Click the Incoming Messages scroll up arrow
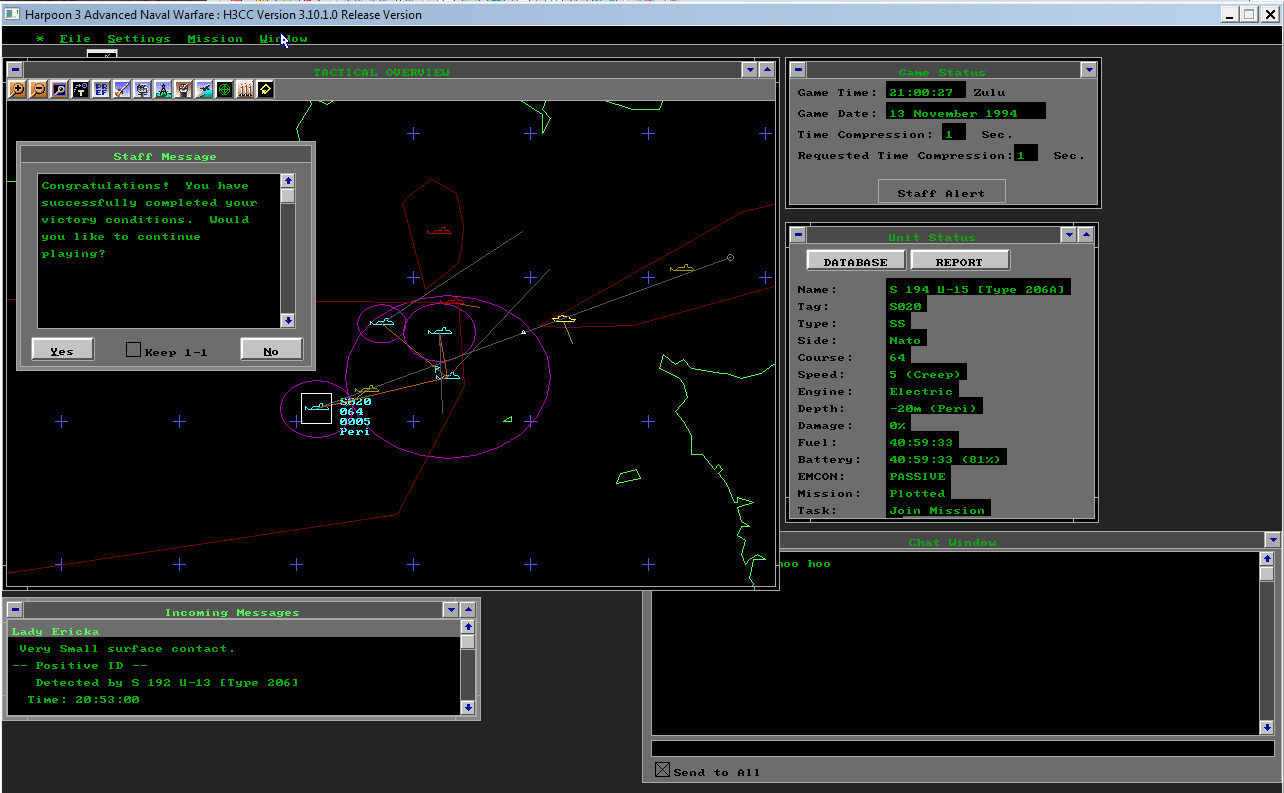The height and width of the screenshot is (793, 1284). coord(468,627)
